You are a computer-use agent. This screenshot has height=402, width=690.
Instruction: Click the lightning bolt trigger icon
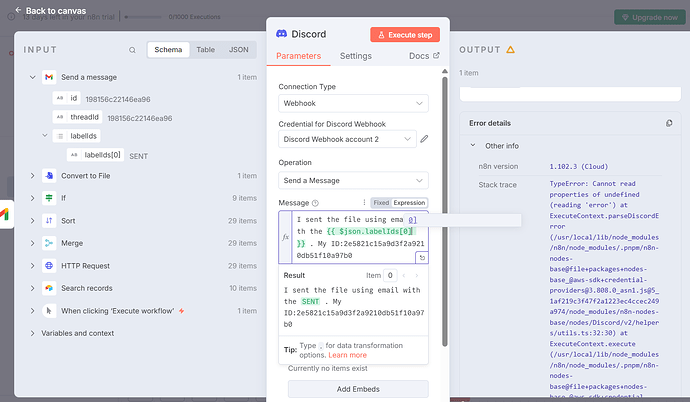(x=181, y=311)
